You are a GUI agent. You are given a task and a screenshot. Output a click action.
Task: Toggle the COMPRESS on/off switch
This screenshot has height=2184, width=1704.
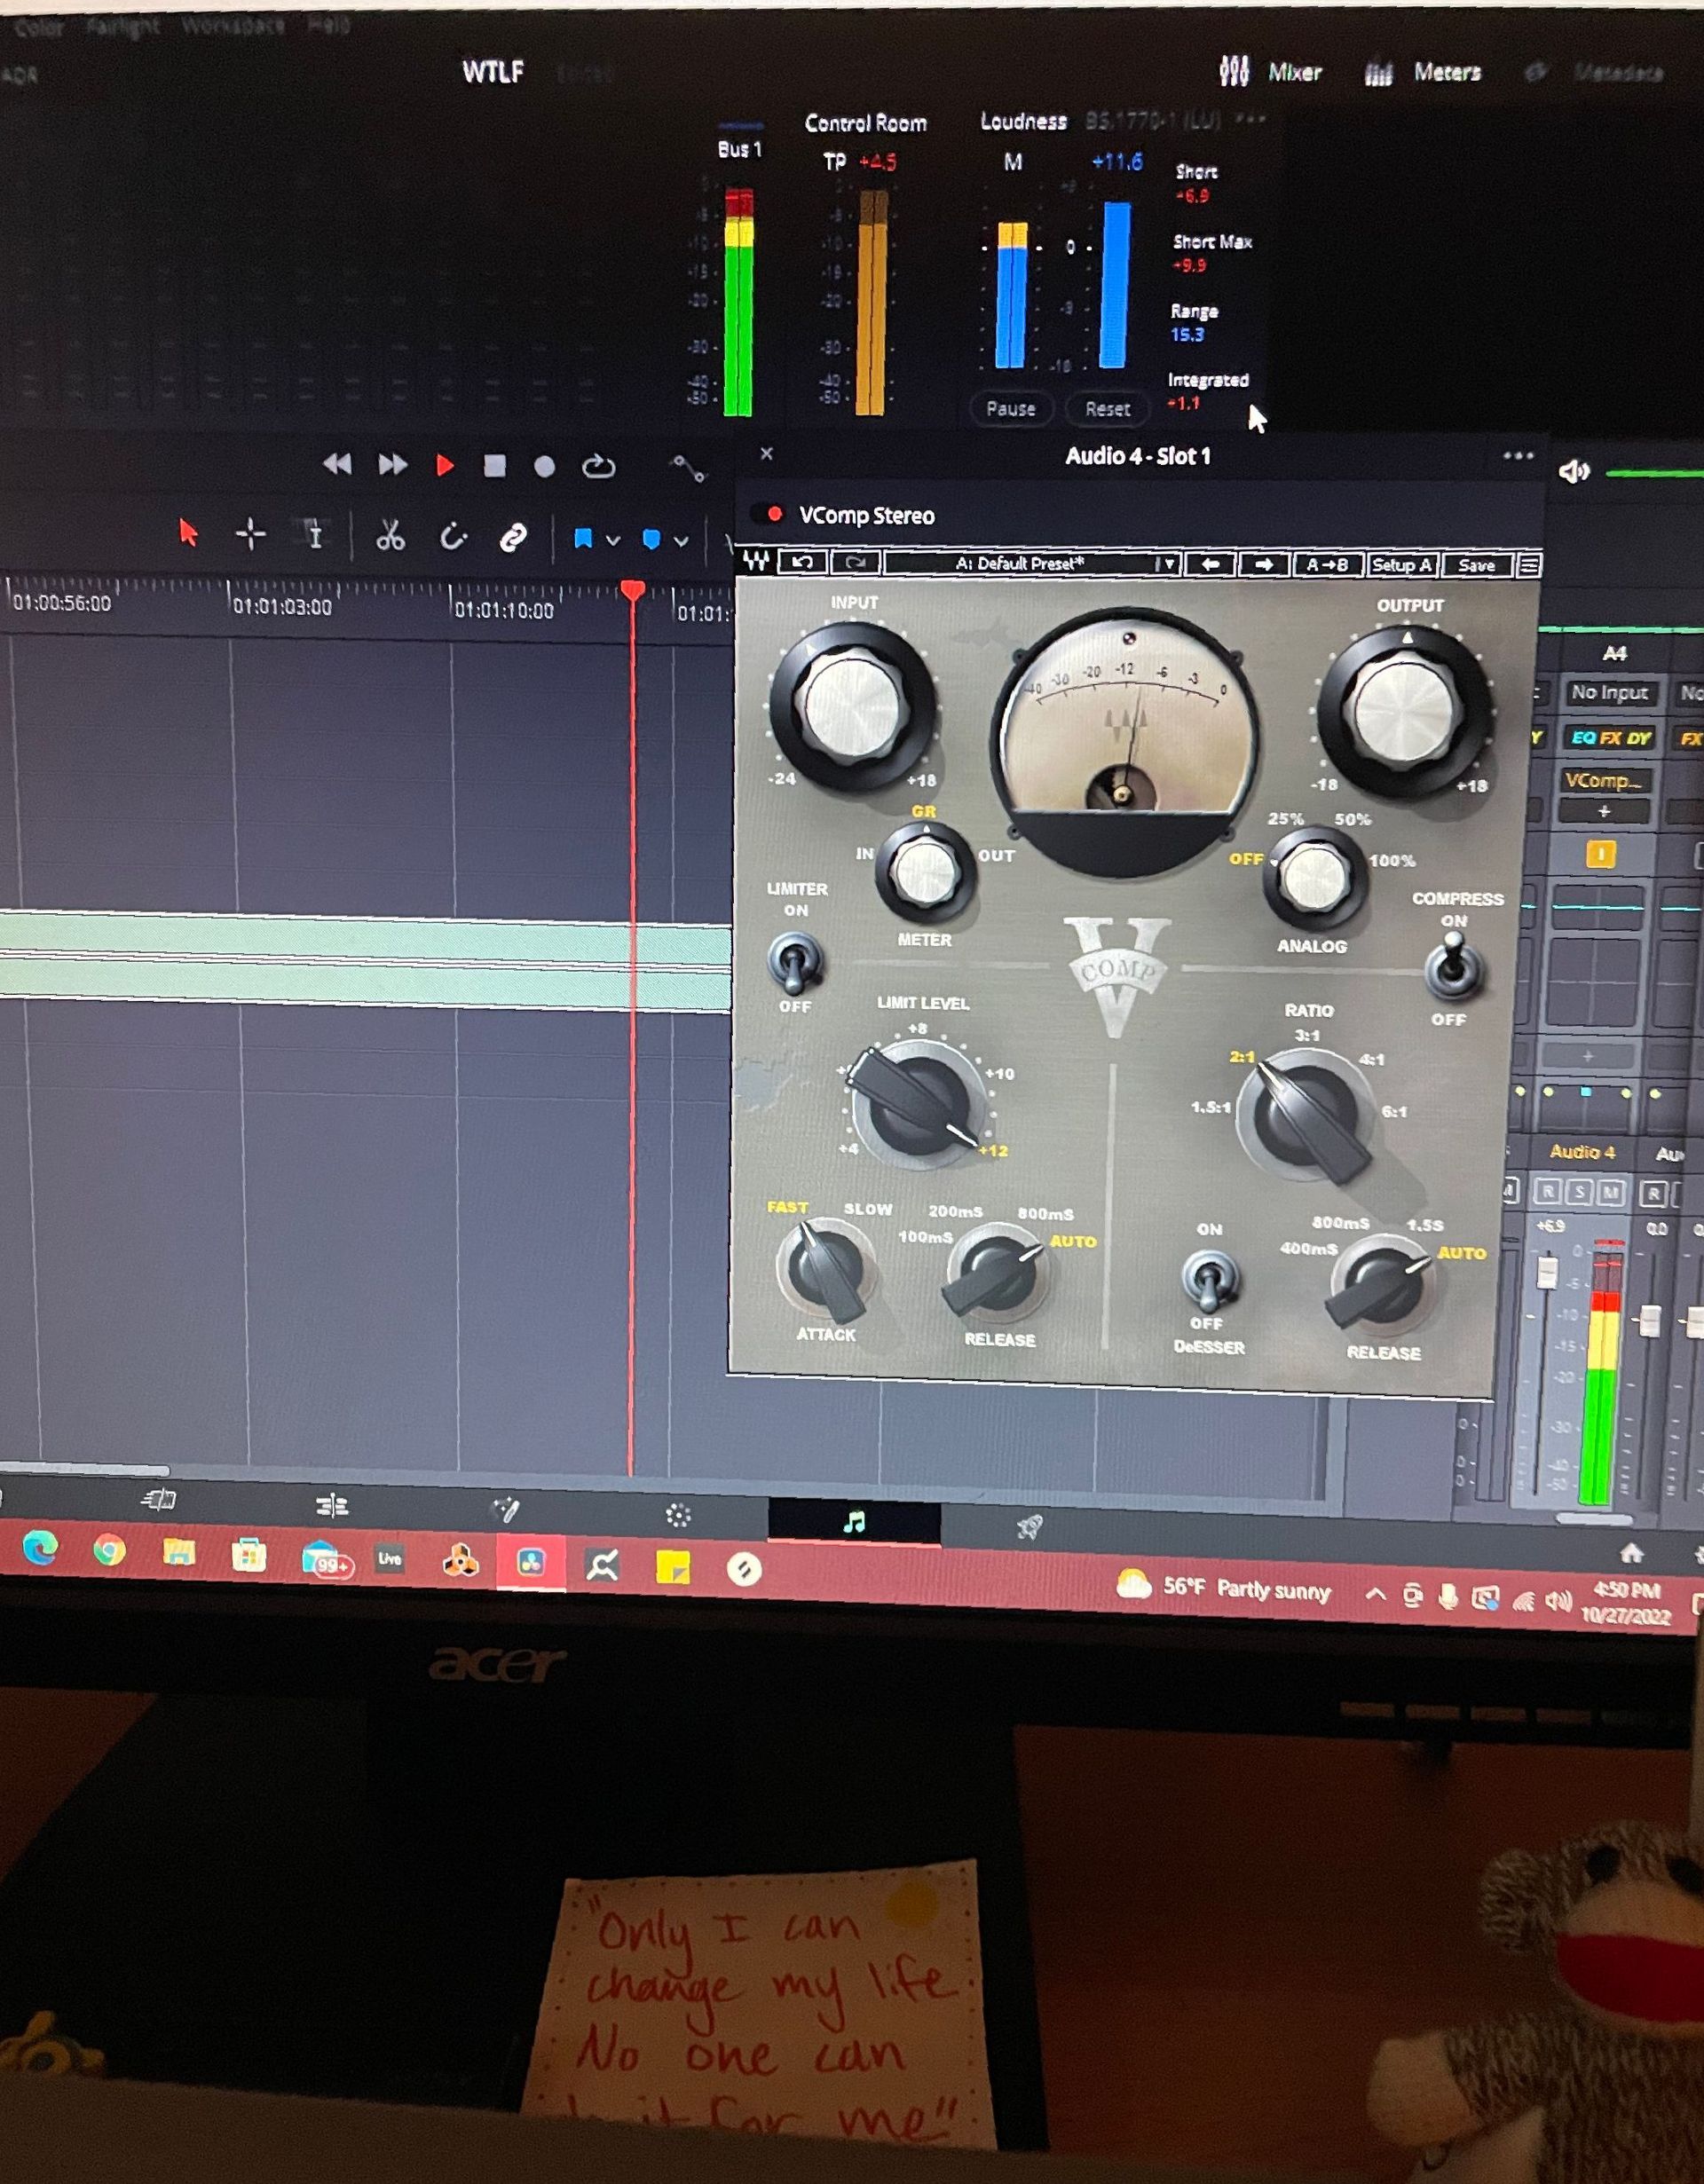tap(1453, 968)
